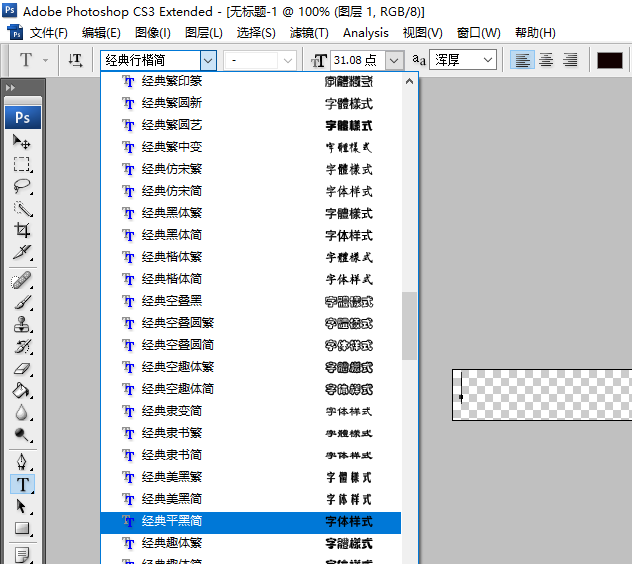
Task: Right align text
Action: [570, 60]
